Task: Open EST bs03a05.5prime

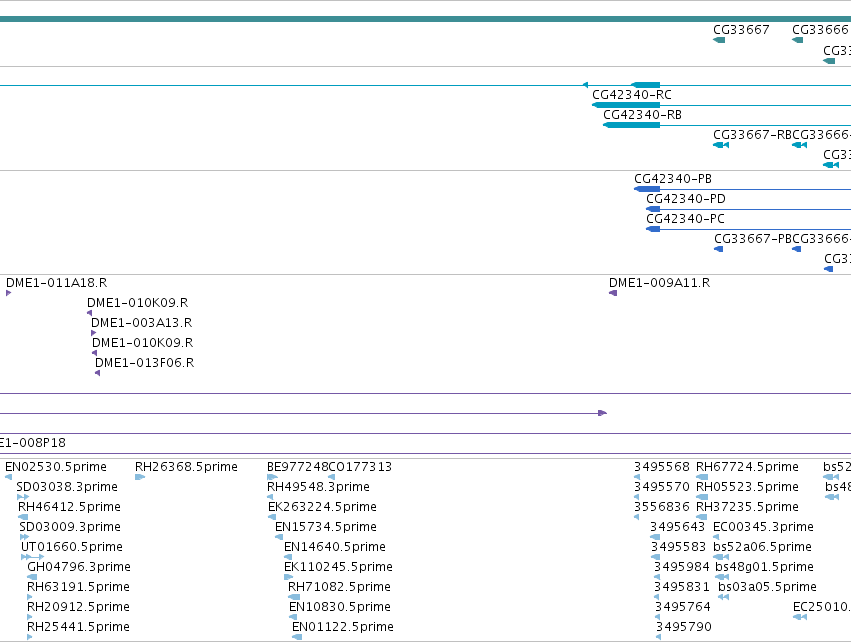Action: pos(767,587)
